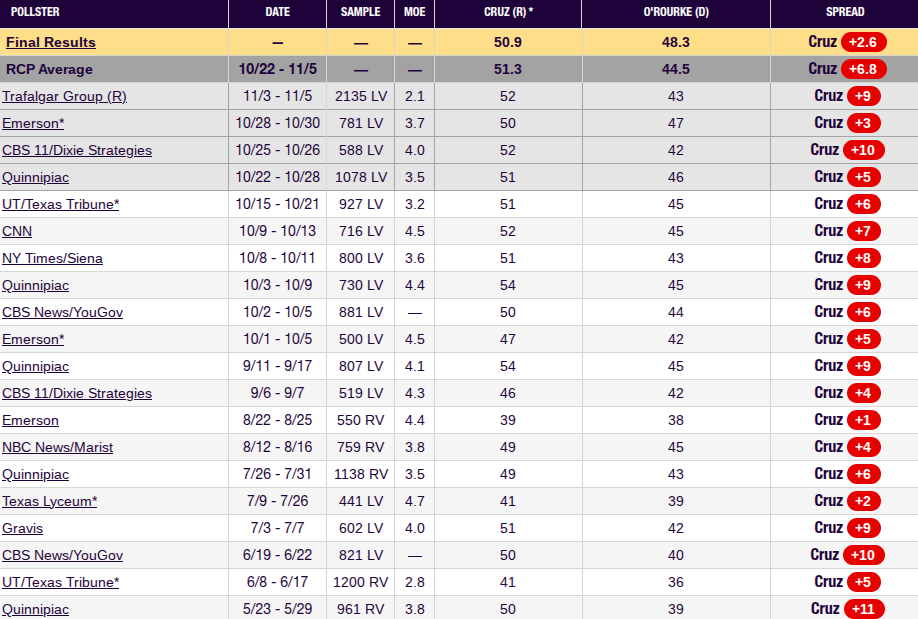
Task: Open the Gravis poll link
Action: pos(22,528)
